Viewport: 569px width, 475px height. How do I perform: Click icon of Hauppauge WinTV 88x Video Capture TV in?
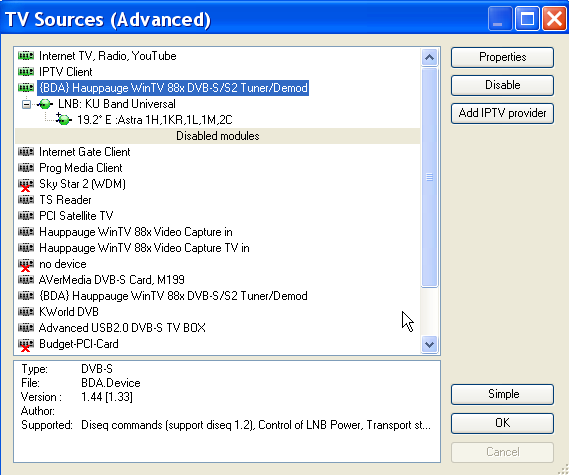[x=26, y=247]
